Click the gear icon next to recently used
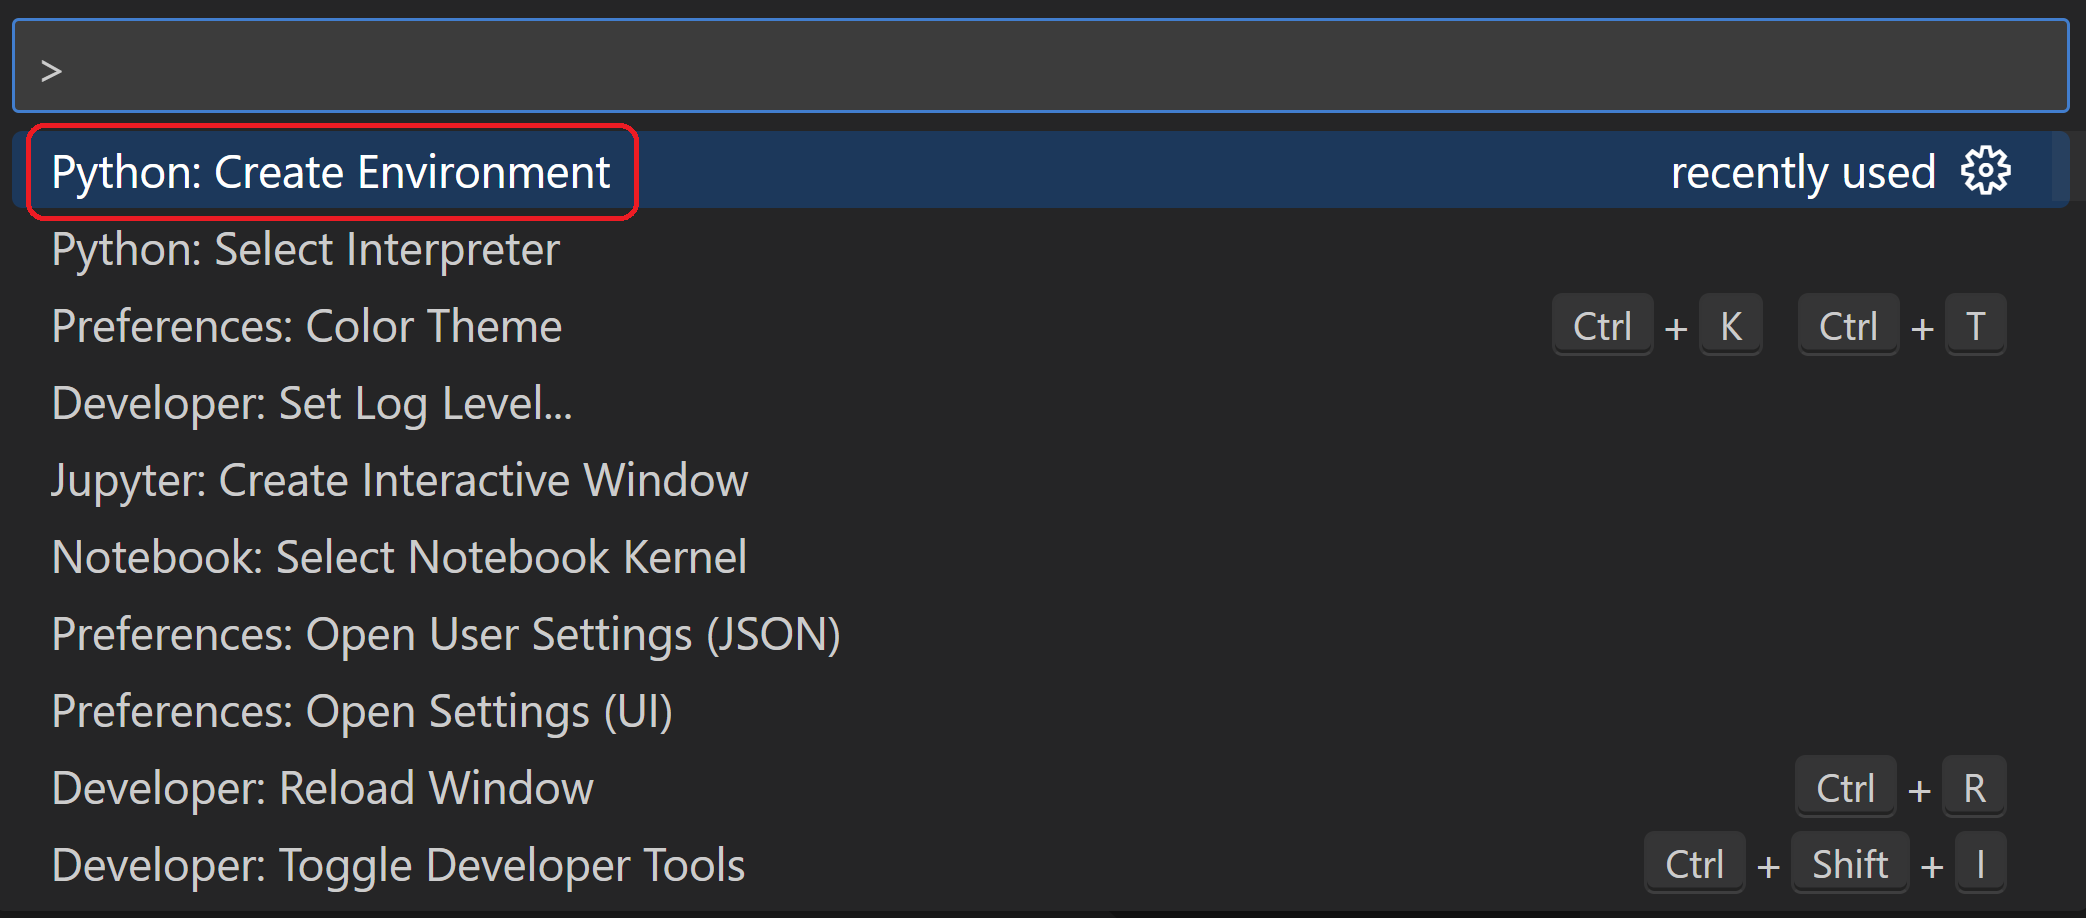The image size is (2088, 918). click(x=1986, y=170)
